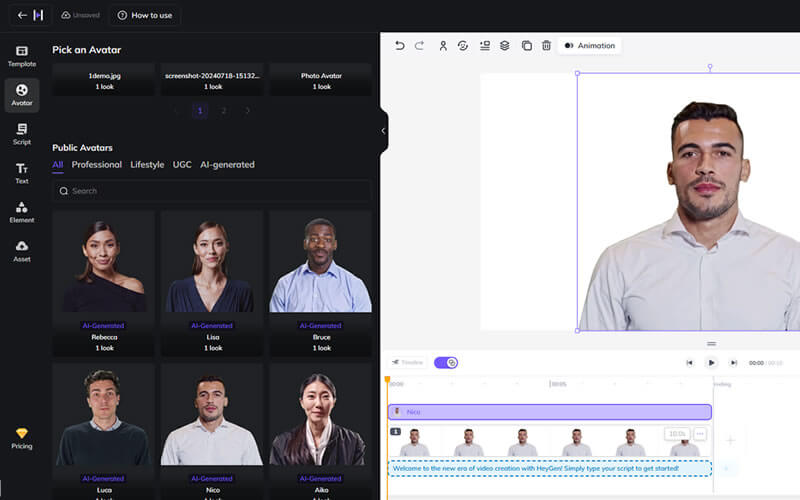Viewport: 800px width, 500px height.
Task: Click the face swap toolbar icon
Action: [x=463, y=45]
